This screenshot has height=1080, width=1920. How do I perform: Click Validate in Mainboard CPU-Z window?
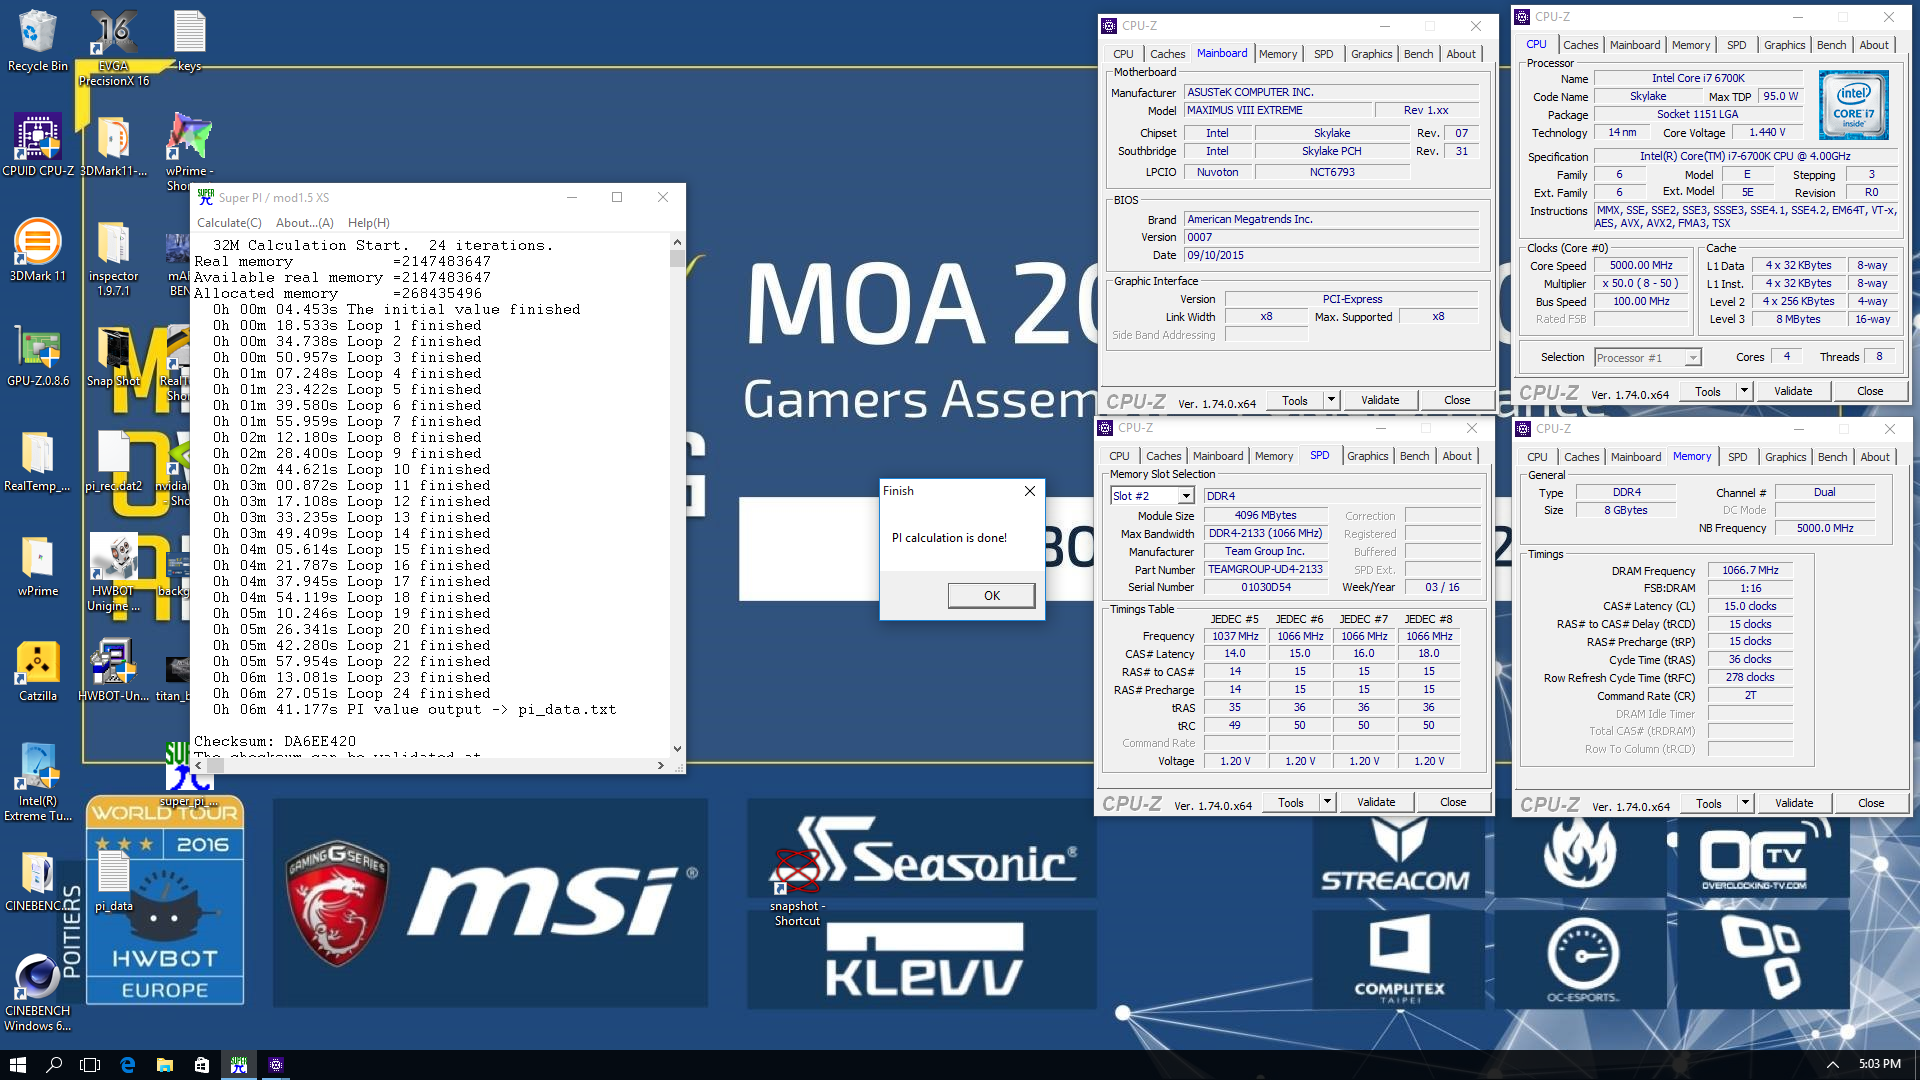1380,400
